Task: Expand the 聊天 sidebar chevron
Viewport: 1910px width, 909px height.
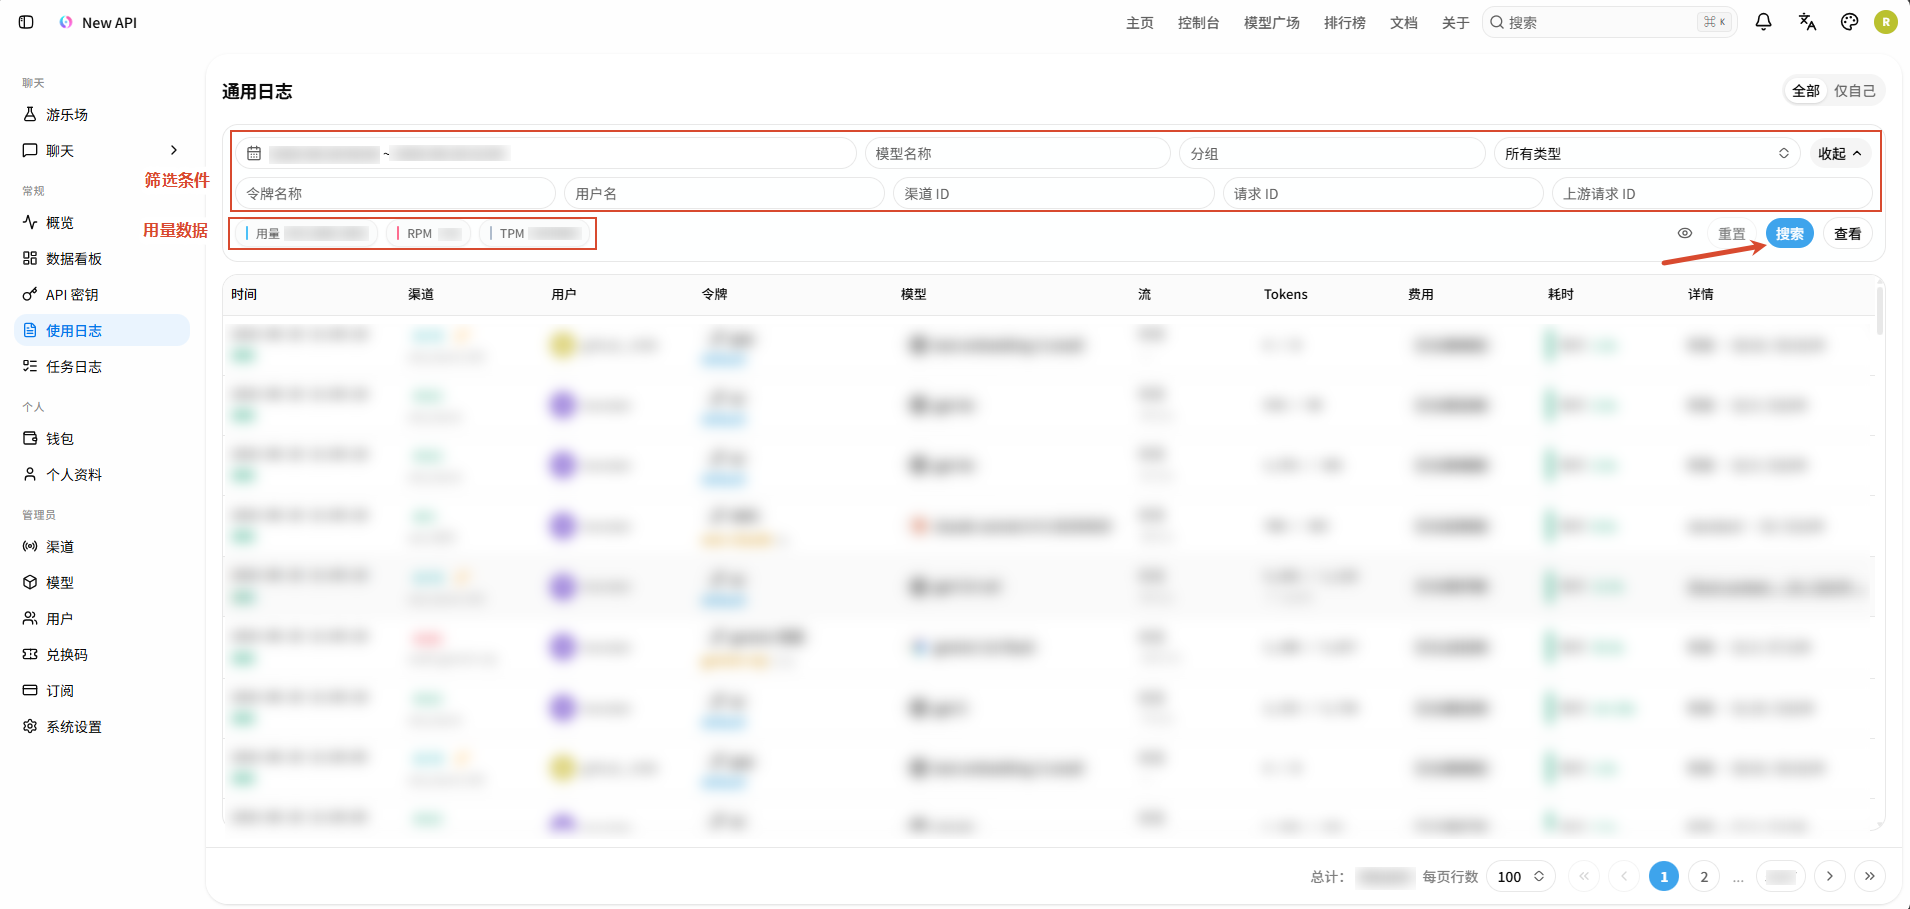Action: coord(174,151)
